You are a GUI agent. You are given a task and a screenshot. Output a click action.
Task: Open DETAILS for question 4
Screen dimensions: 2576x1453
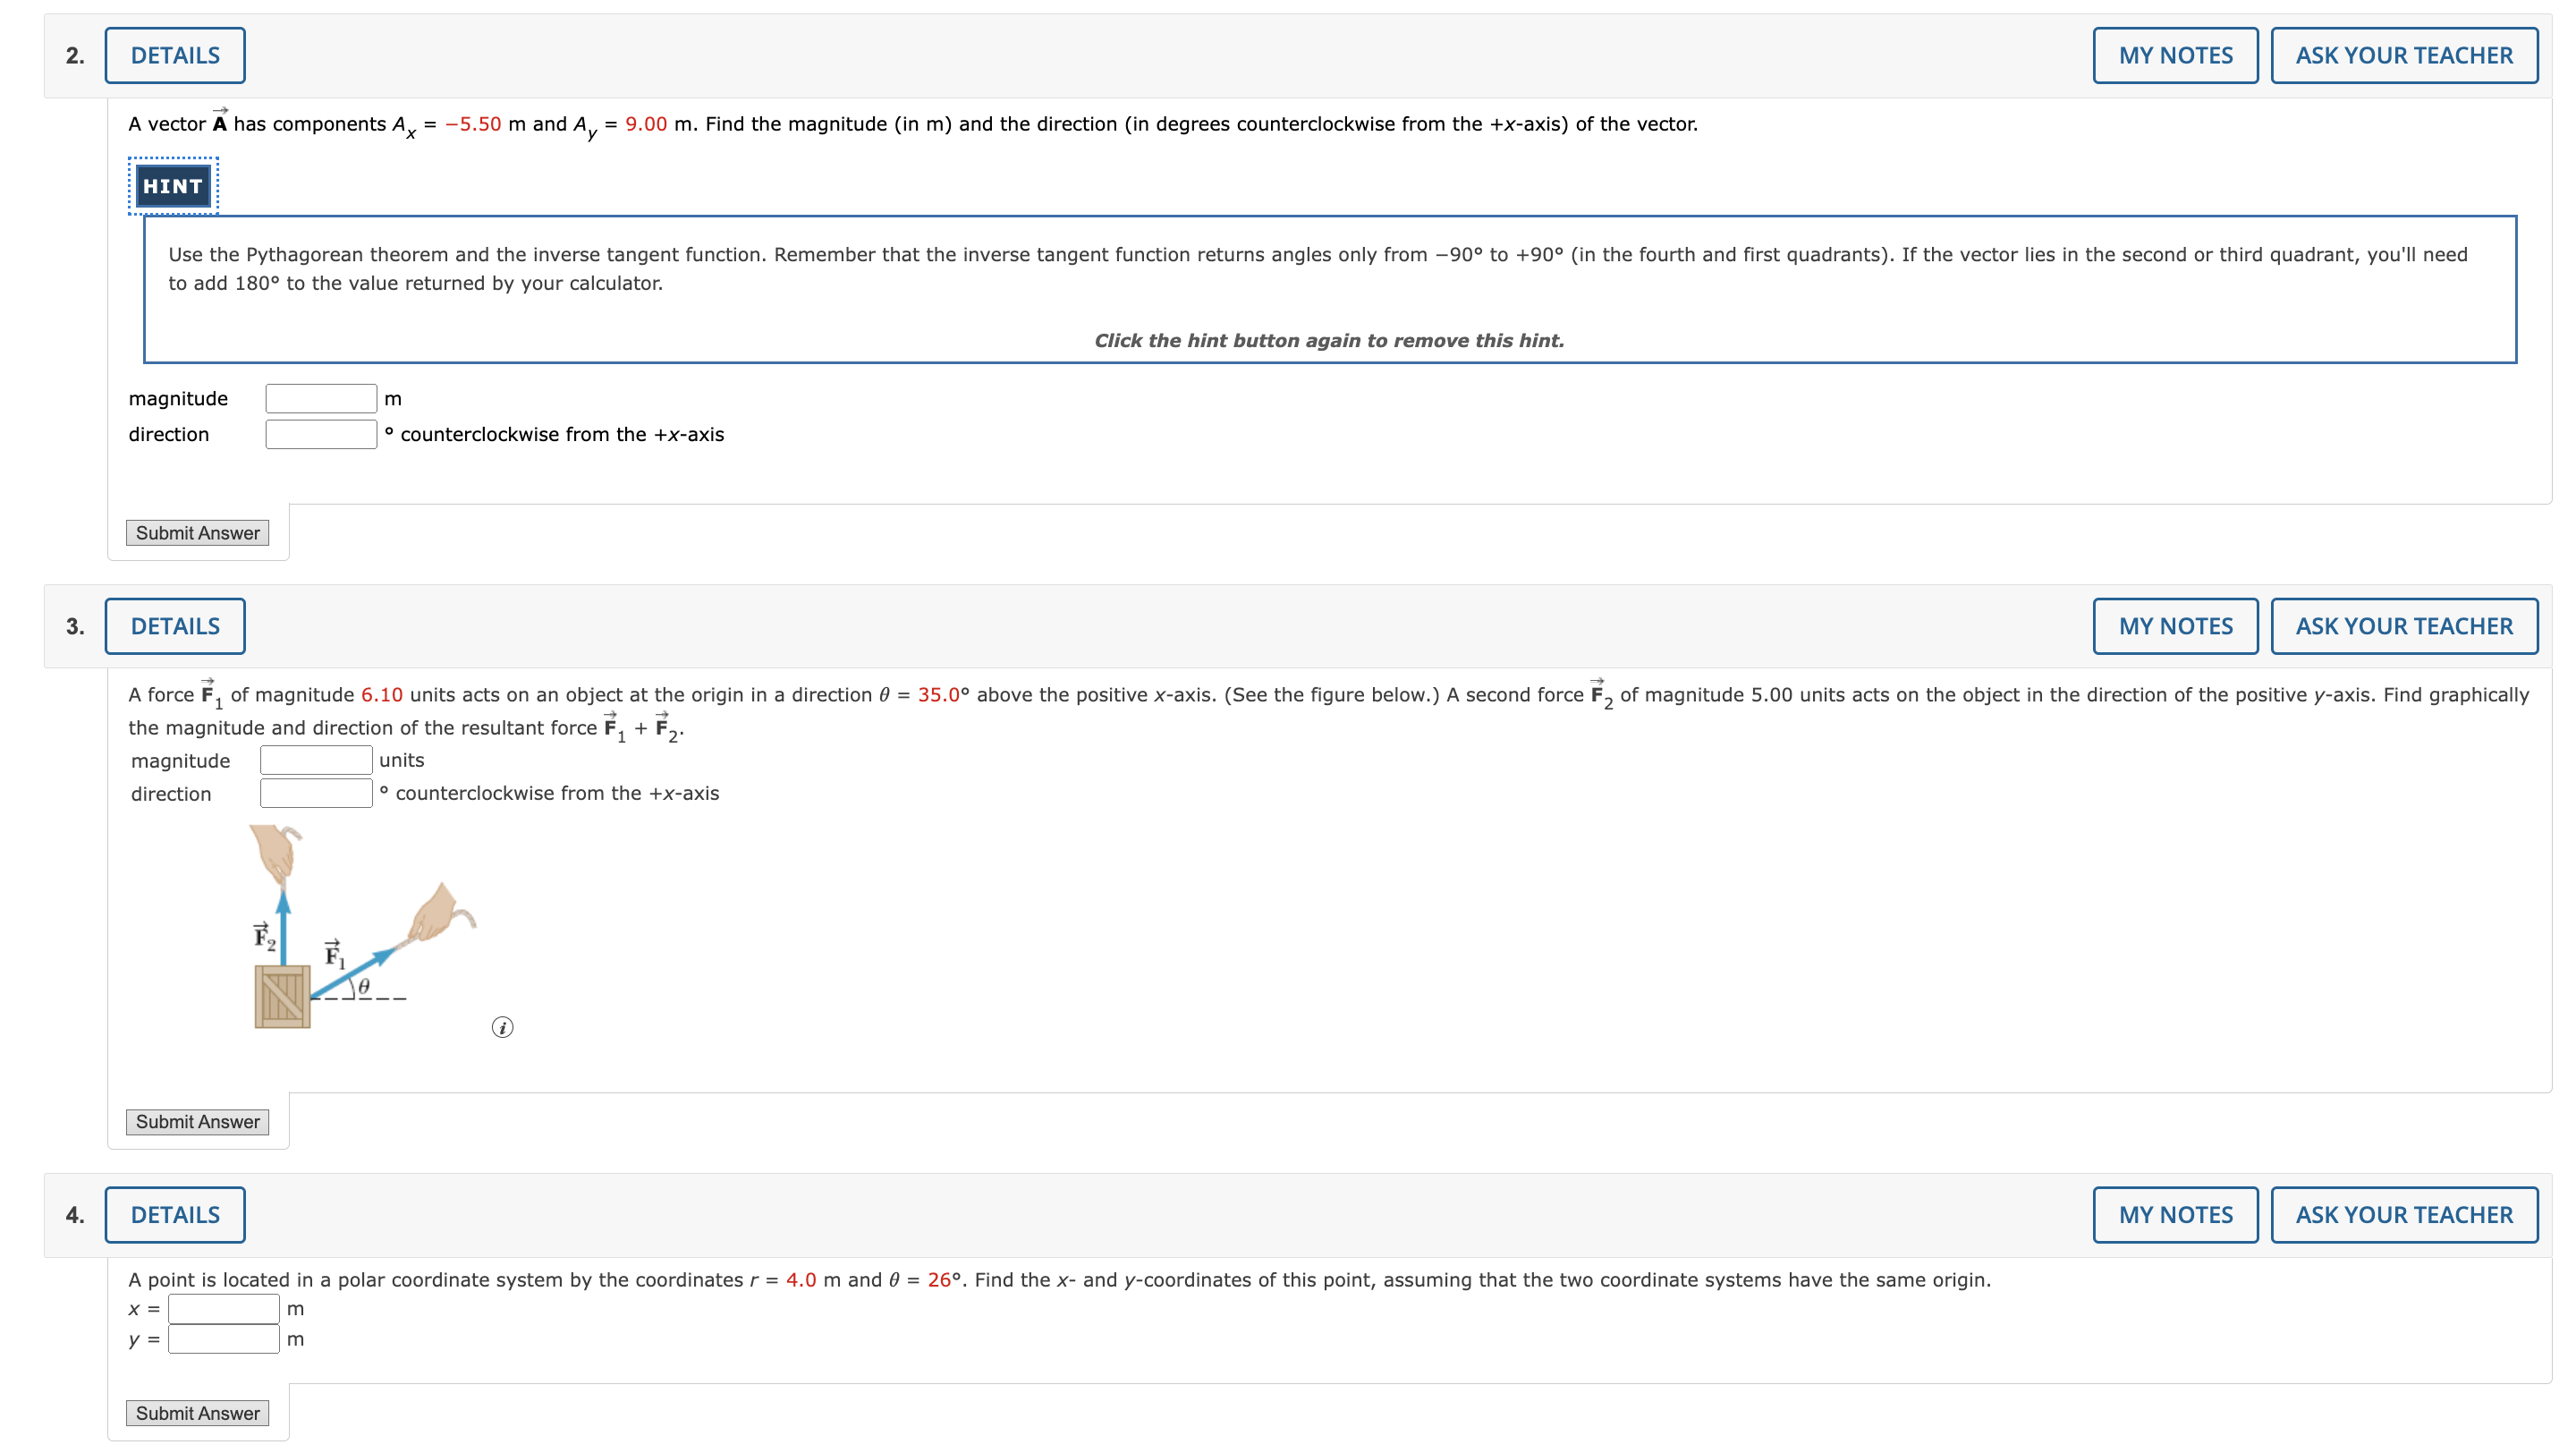coord(174,1214)
